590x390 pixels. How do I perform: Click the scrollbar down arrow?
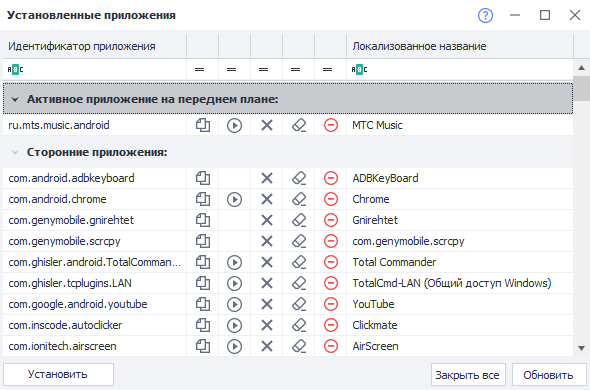pos(581,348)
